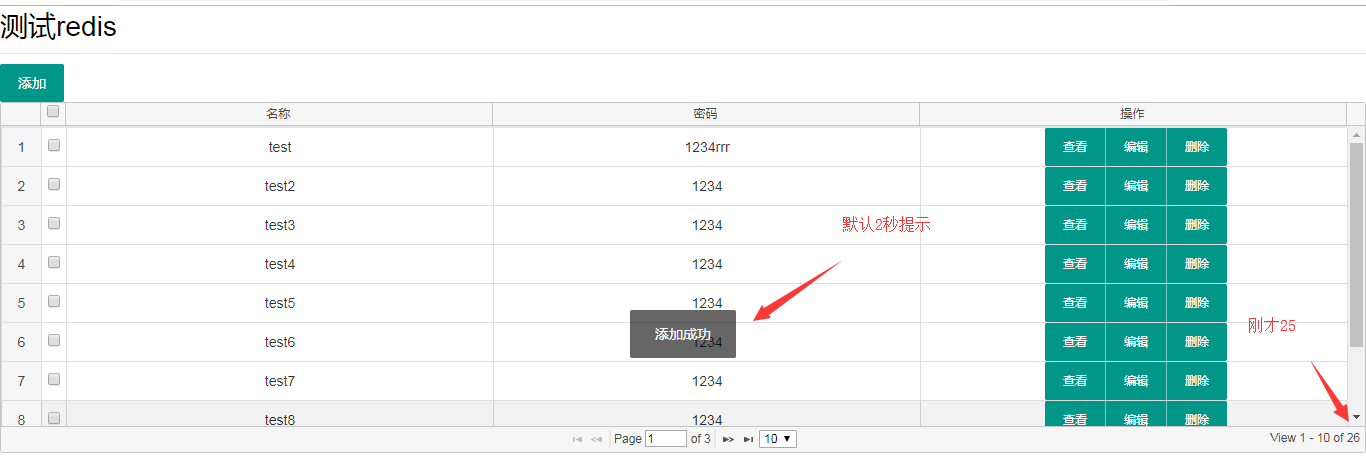The height and width of the screenshot is (473, 1366).
Task: Click the vertical scrollbar thumb
Action: pyautogui.click(x=1357, y=245)
